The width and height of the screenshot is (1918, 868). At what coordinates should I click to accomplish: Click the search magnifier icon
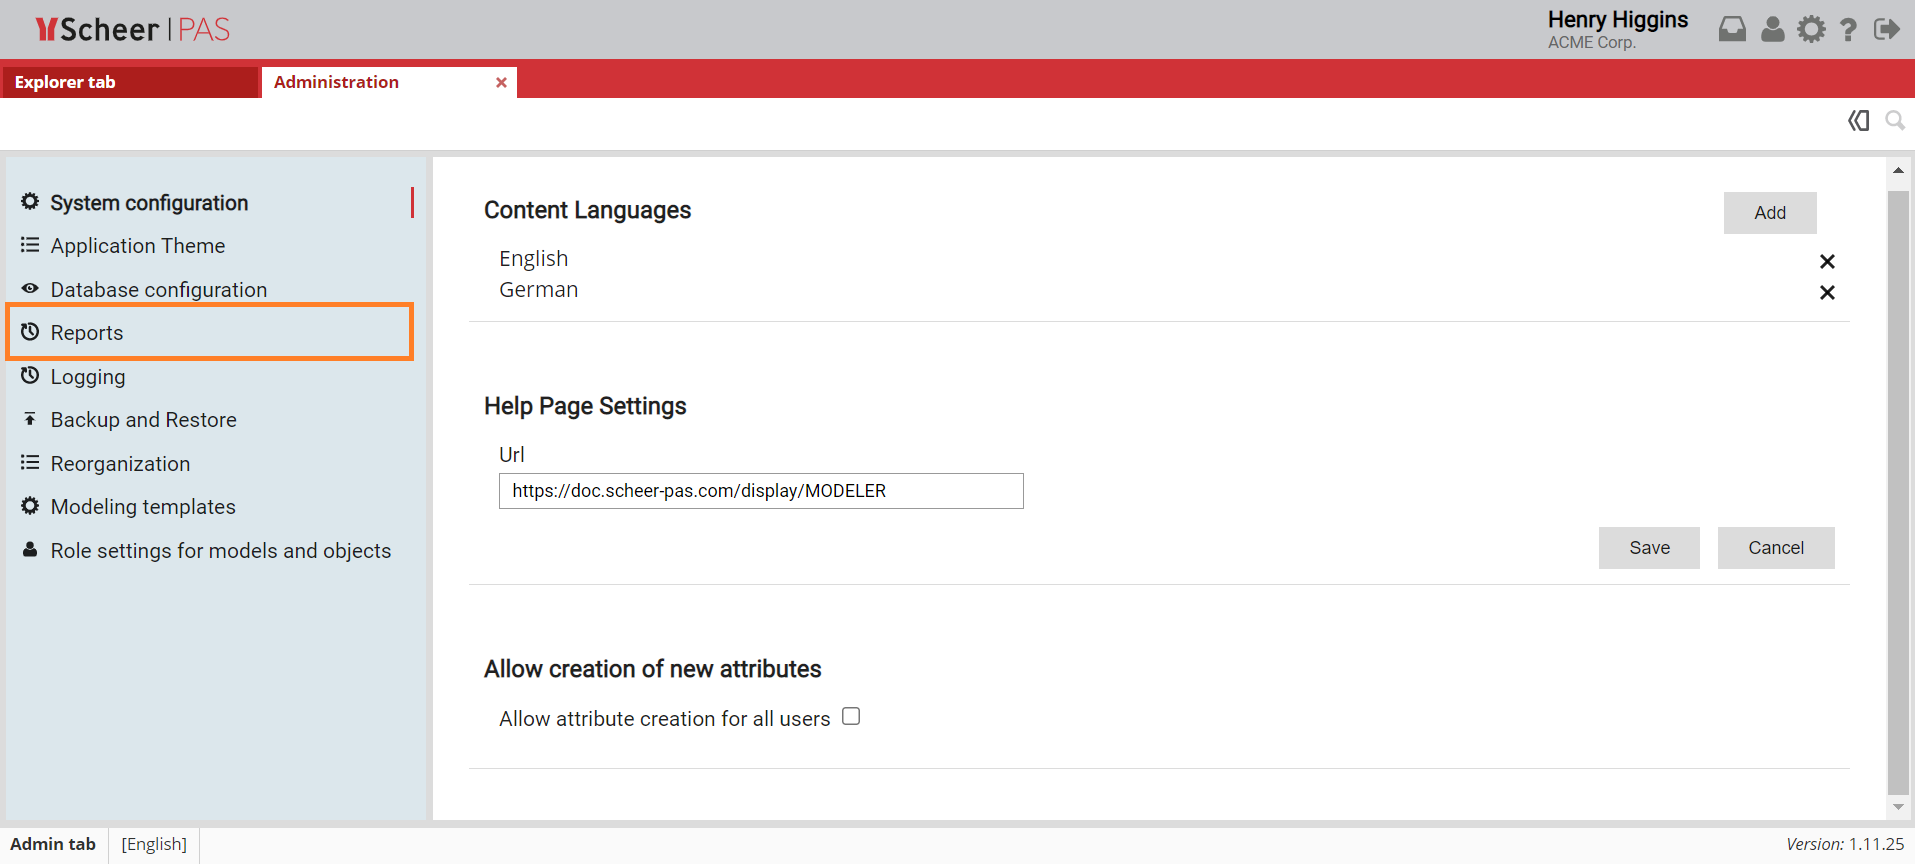1894,121
